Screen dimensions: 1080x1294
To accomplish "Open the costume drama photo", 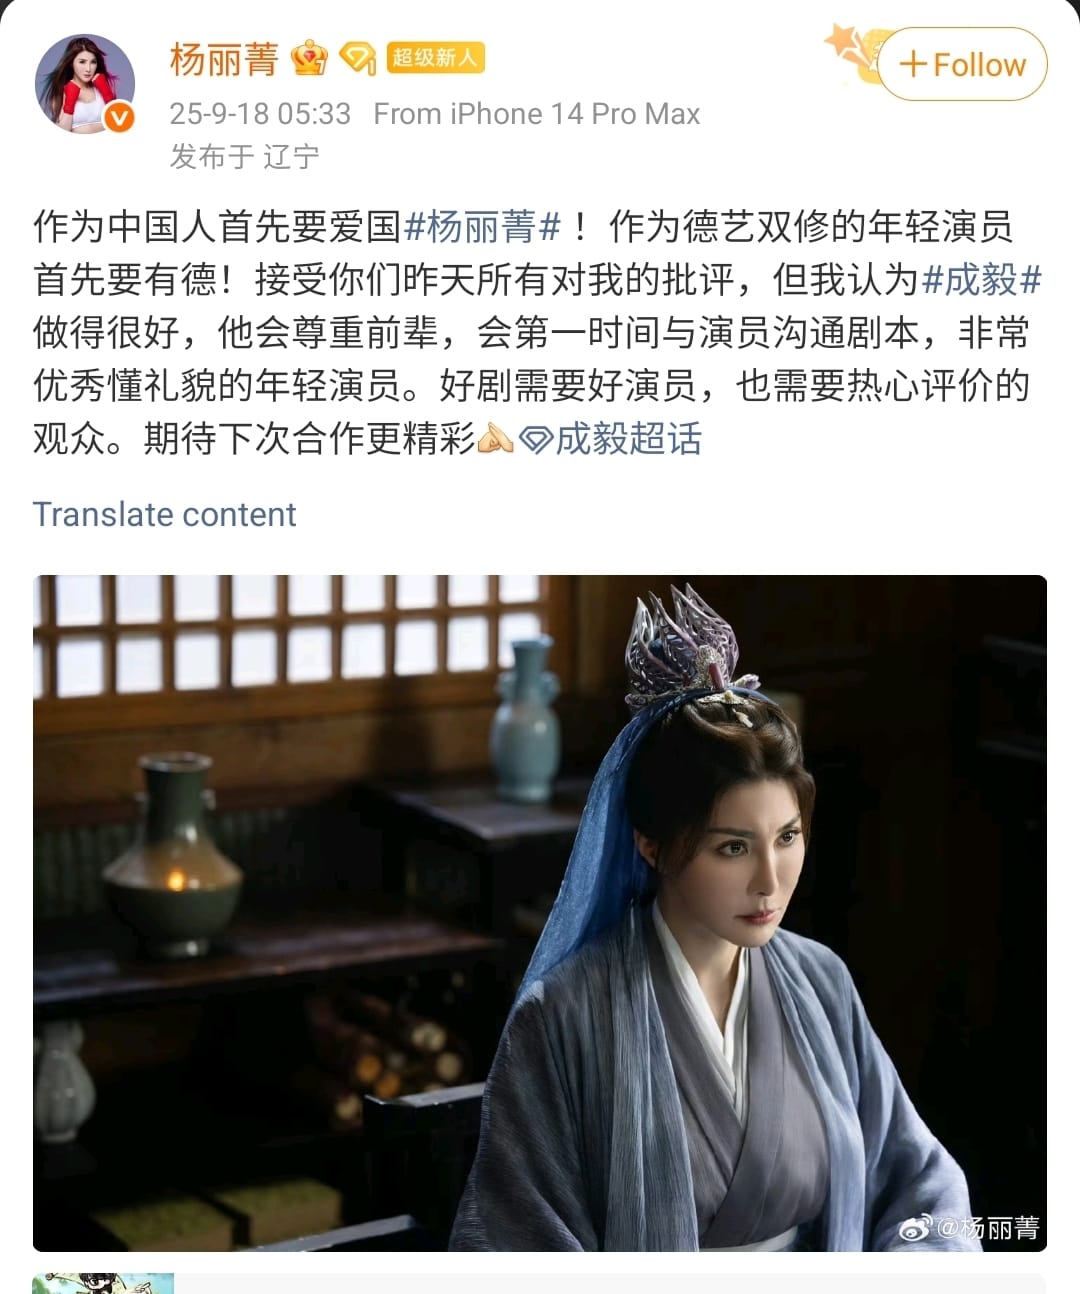I will [x=540, y=913].
